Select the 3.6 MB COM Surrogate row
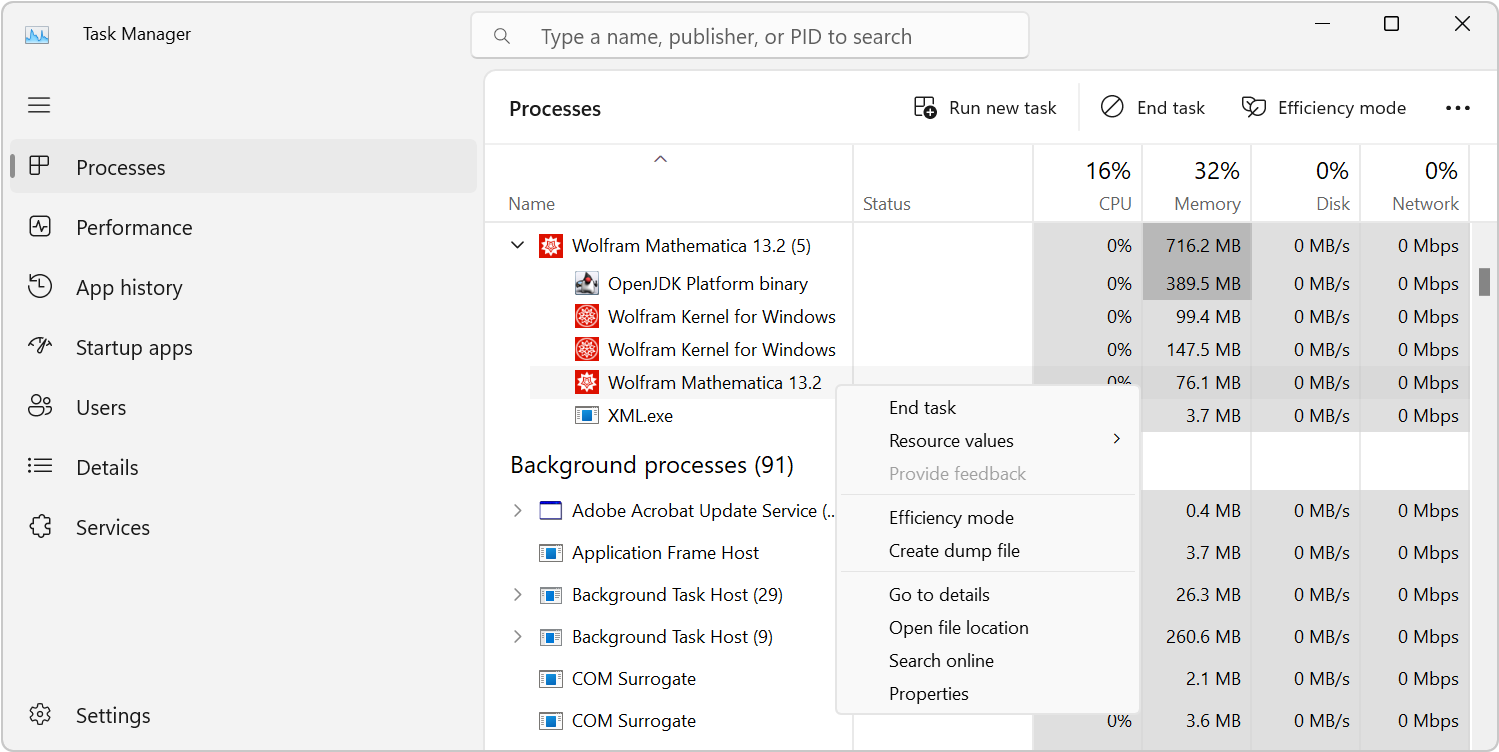 977,721
